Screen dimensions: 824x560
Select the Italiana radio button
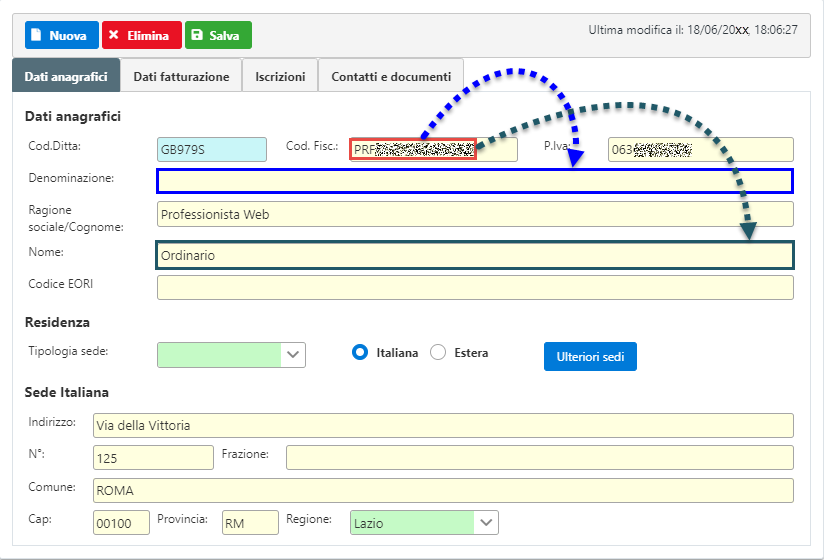(x=360, y=353)
